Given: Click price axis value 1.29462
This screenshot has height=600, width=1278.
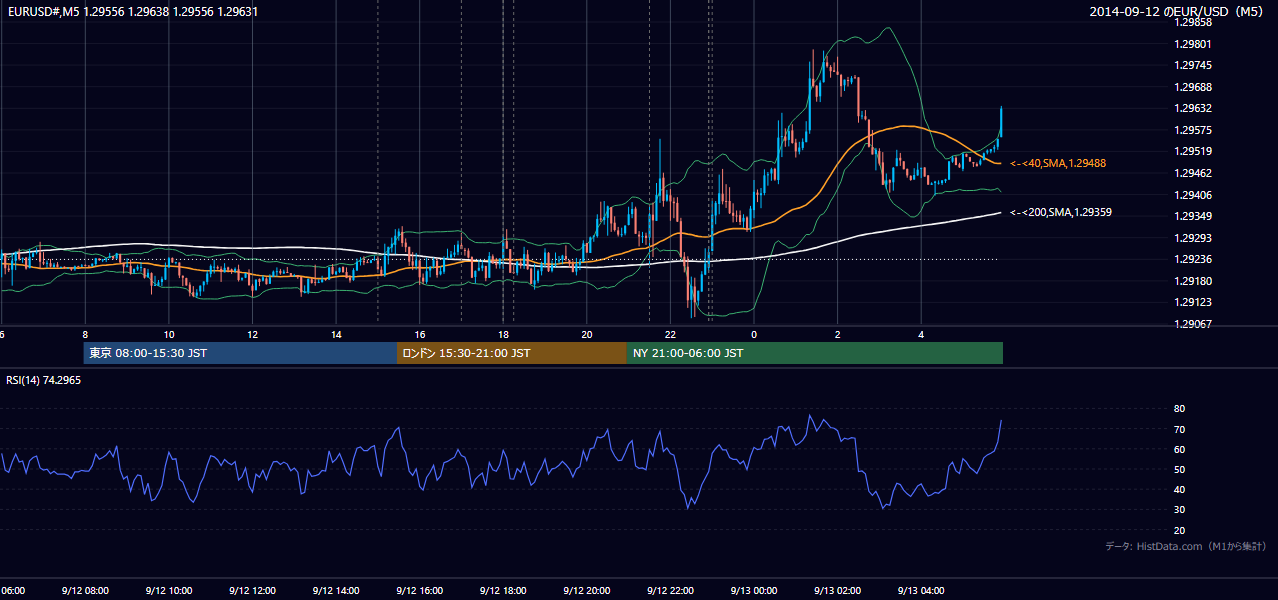Looking at the screenshot, I should click(x=1192, y=173).
